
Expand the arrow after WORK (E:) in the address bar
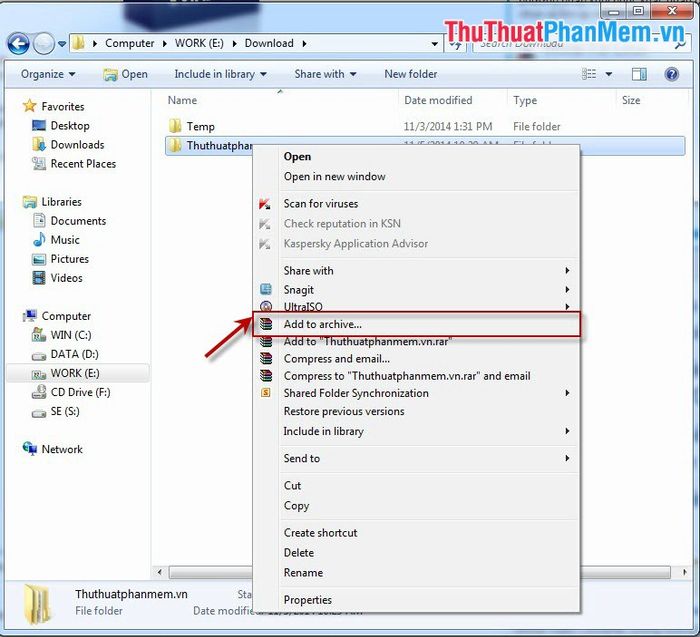coord(234,43)
